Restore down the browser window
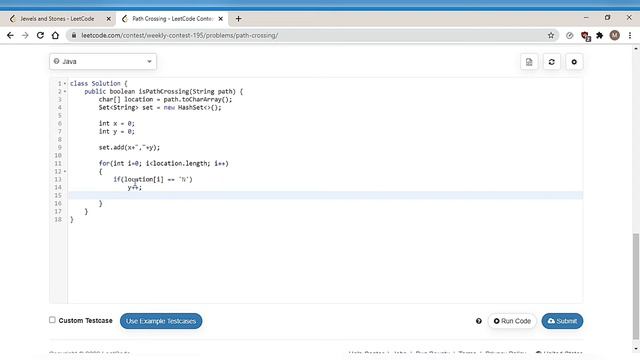Screen dimensions: 640x360 click(x=607, y=18)
